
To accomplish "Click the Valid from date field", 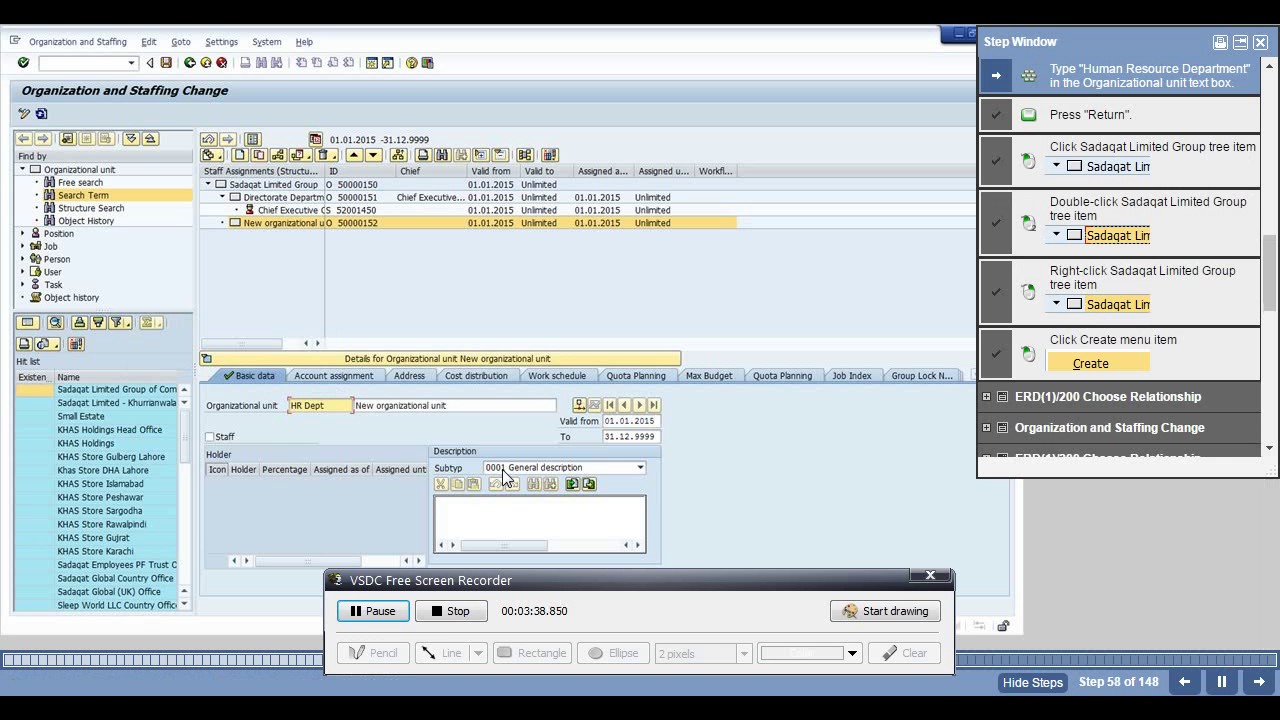I will coord(631,422).
